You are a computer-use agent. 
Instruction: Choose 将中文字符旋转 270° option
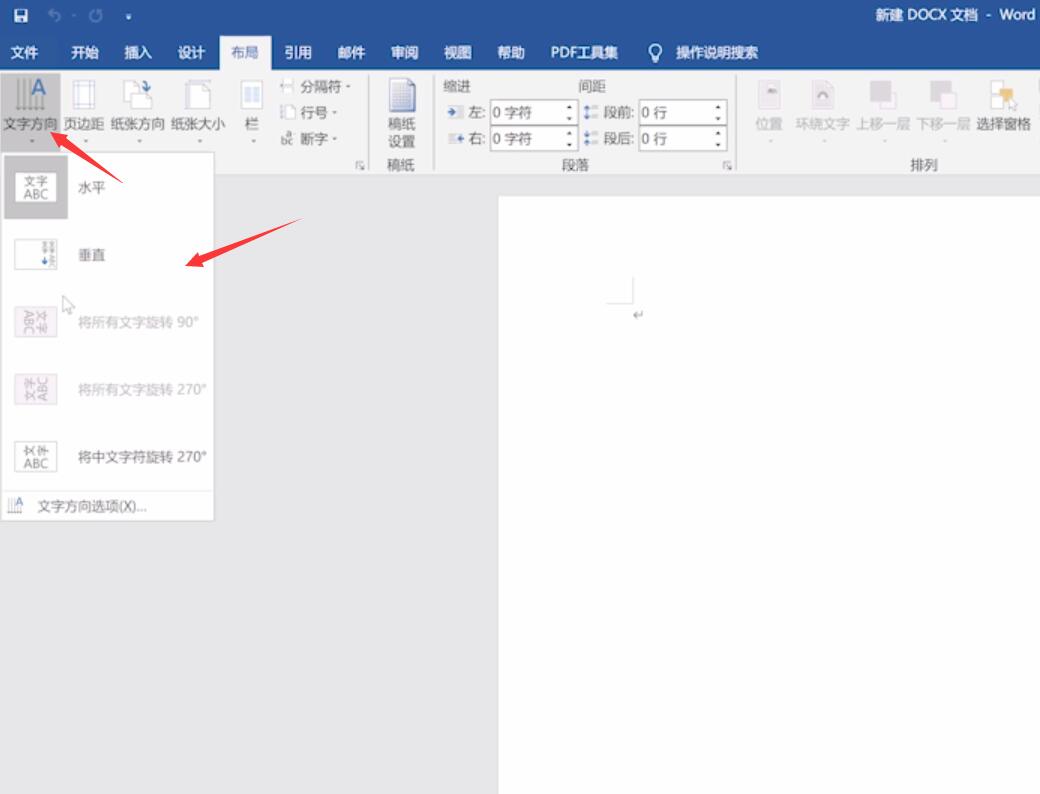tap(108, 457)
